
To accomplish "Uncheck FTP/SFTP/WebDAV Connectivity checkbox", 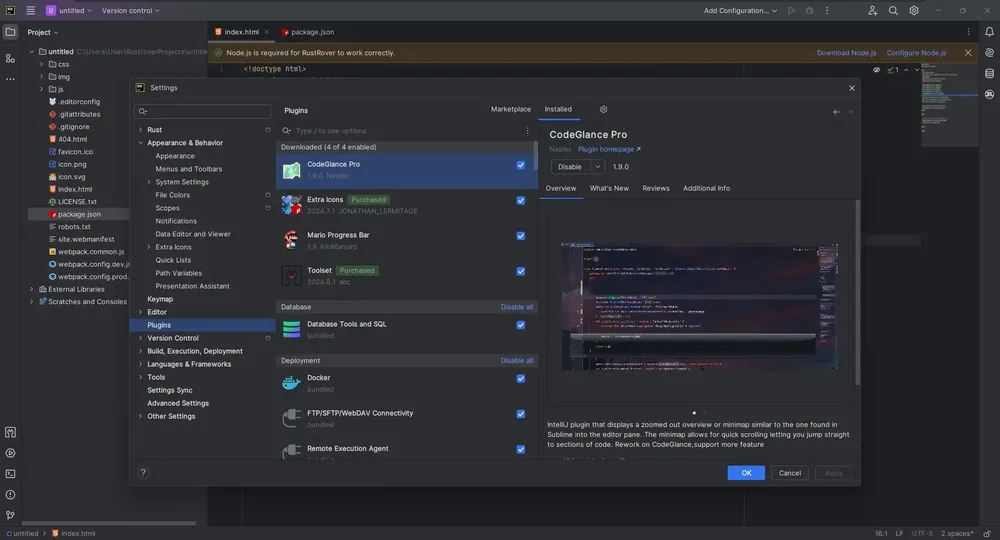I will (x=521, y=414).
